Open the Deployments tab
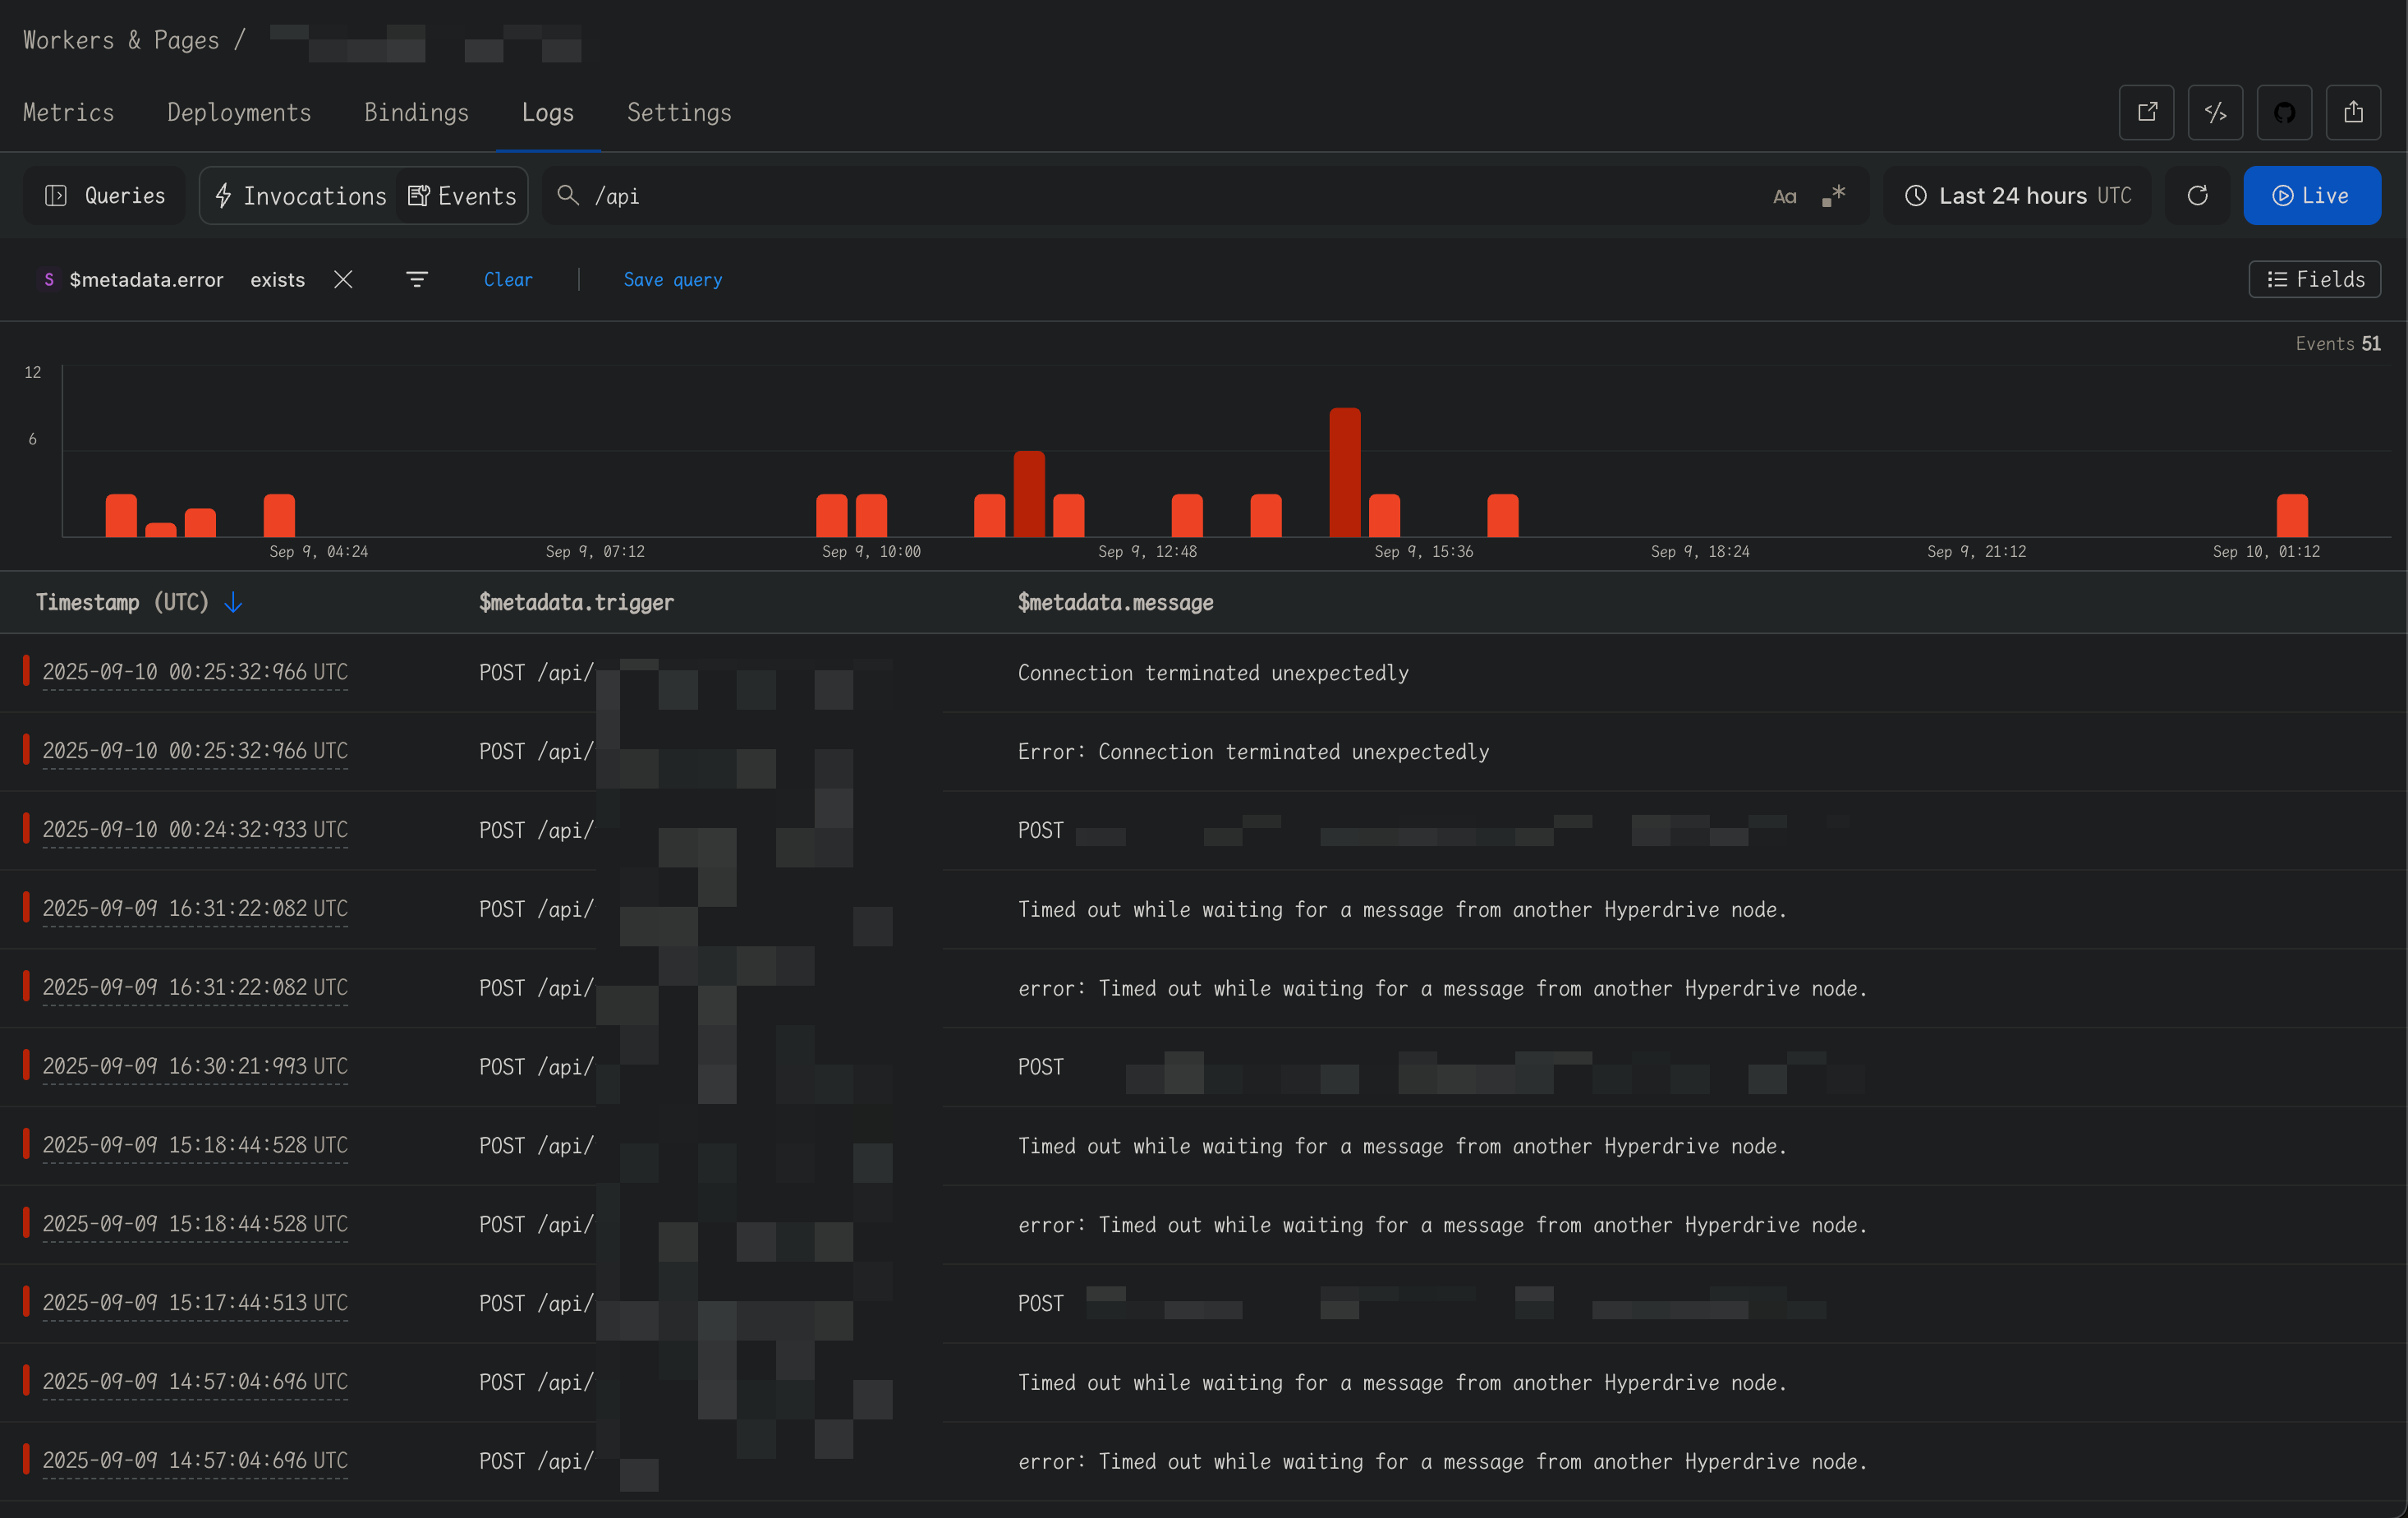 239,113
